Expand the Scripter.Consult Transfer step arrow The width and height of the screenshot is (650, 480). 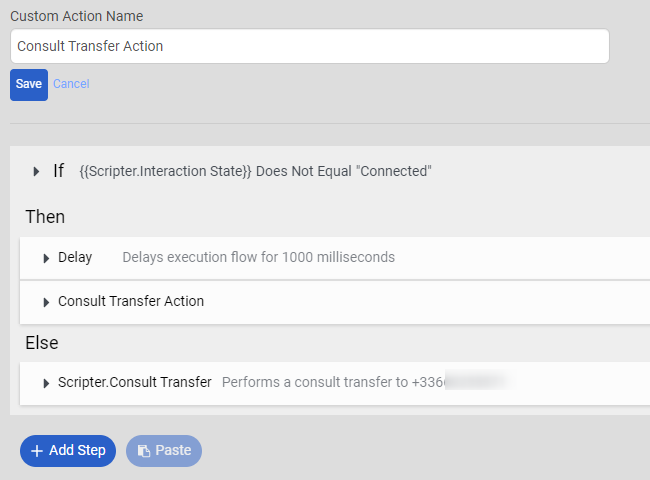coord(46,383)
